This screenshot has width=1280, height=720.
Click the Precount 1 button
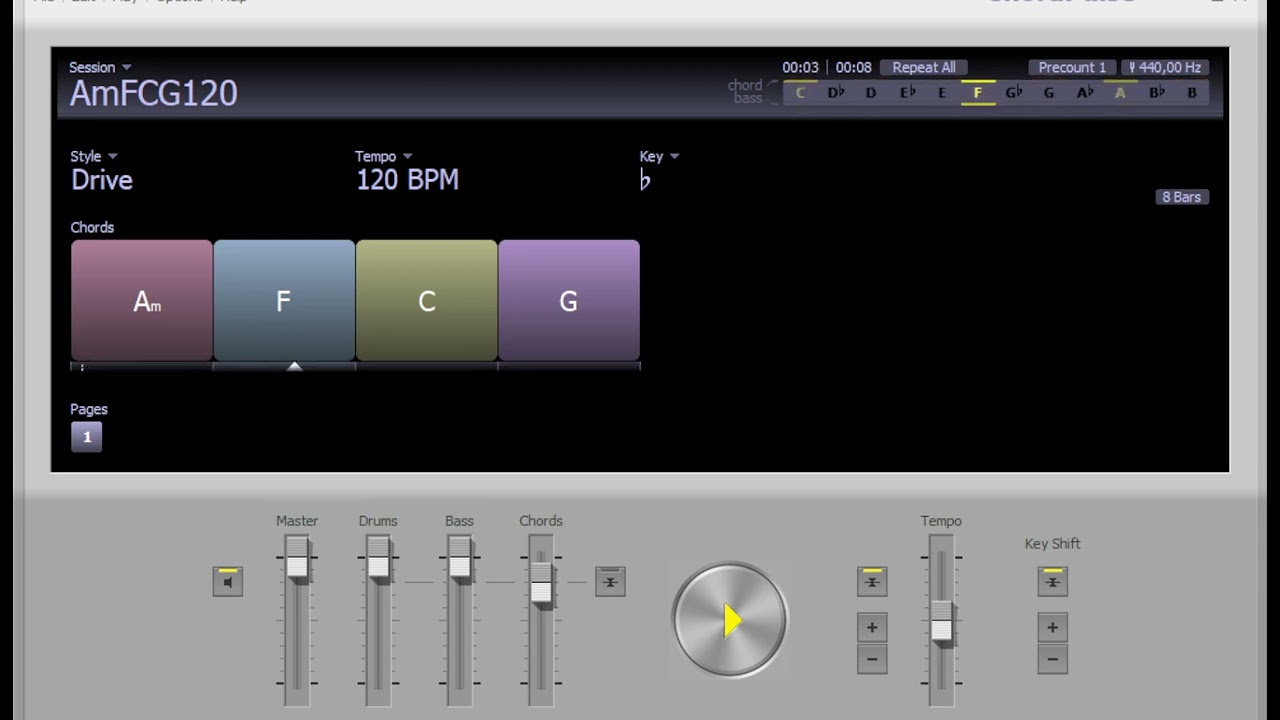click(1072, 67)
